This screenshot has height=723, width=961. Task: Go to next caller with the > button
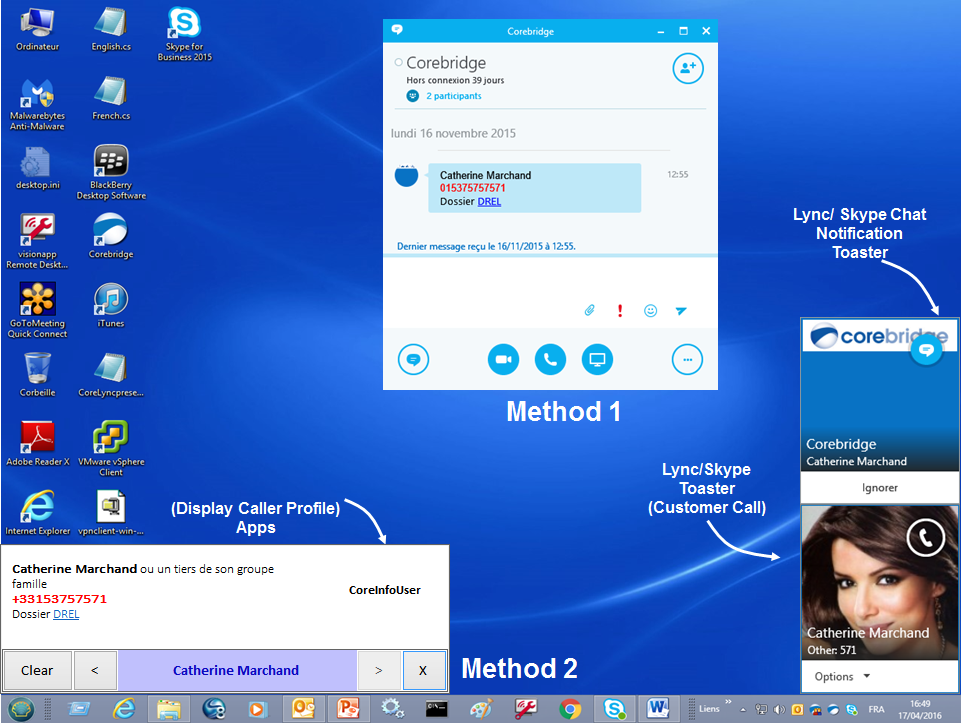[379, 670]
